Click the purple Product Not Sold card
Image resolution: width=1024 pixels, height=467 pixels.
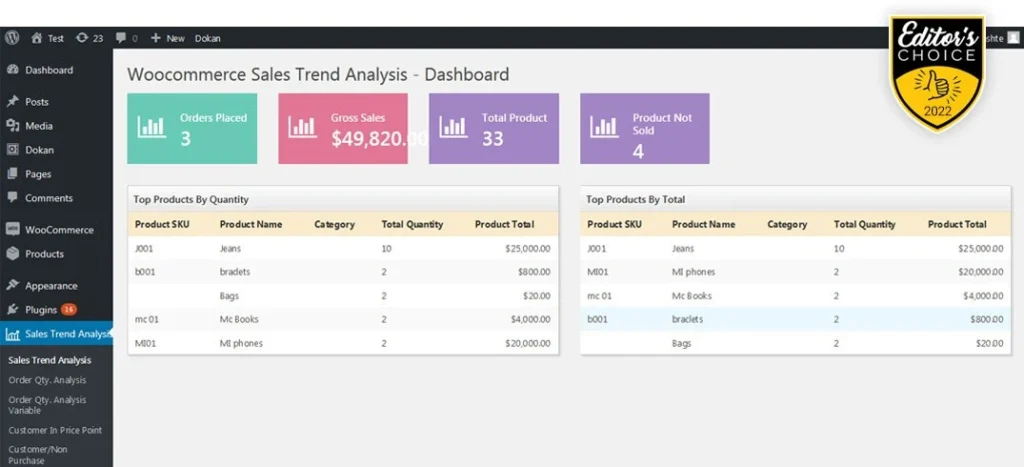(645, 128)
